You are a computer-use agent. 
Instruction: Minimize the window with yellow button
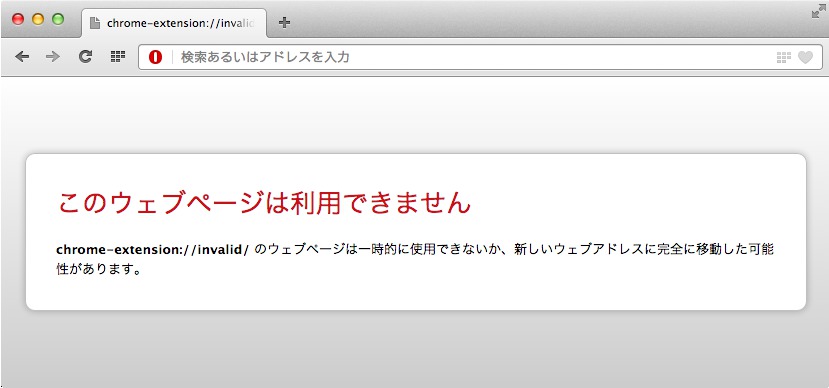click(38, 19)
